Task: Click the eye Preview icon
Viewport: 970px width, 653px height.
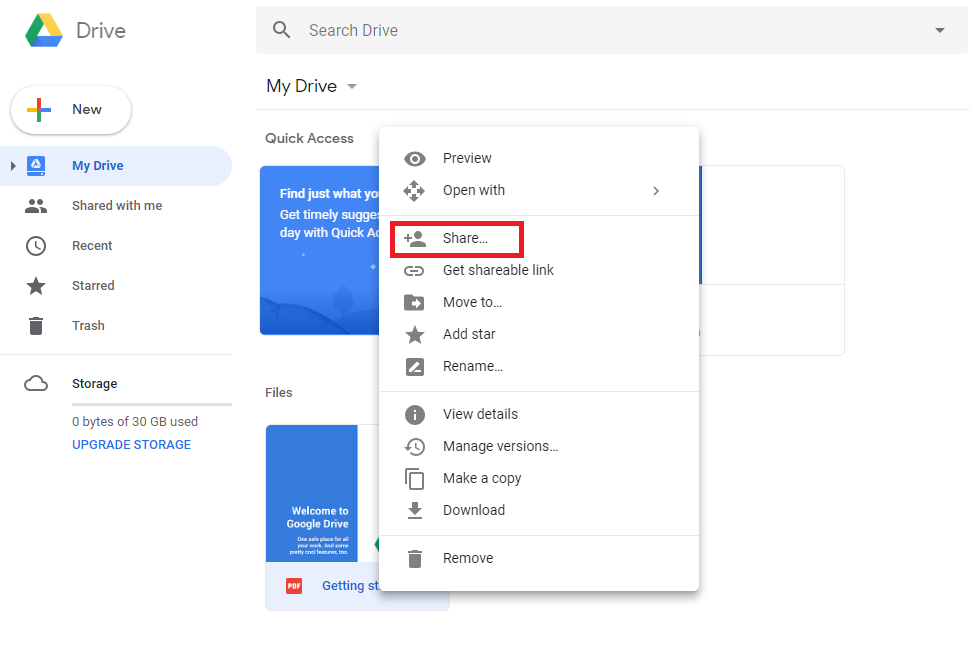Action: (414, 159)
